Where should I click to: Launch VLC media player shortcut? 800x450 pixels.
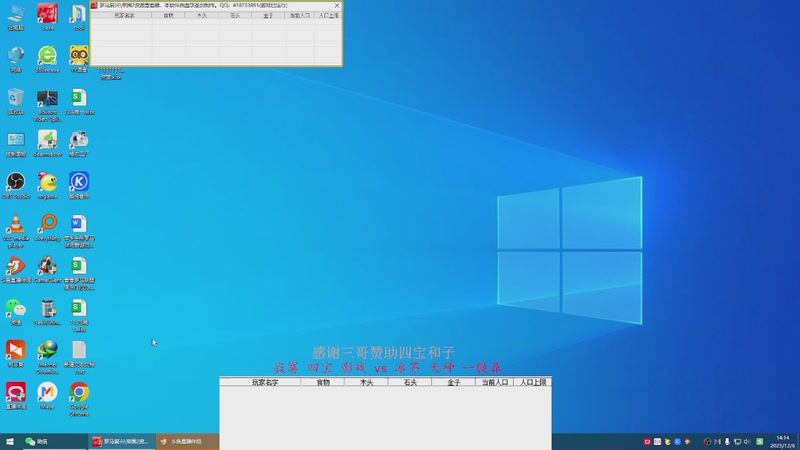[16, 231]
